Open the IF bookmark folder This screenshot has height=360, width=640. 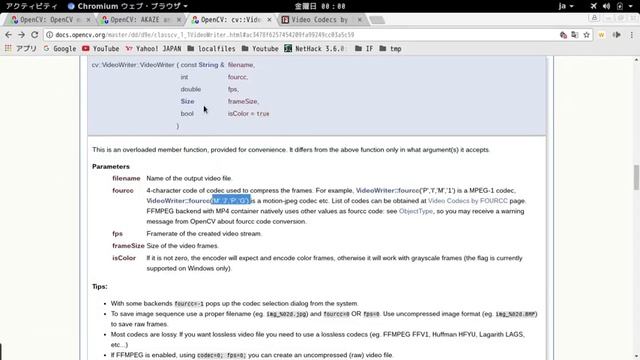click(x=364, y=49)
